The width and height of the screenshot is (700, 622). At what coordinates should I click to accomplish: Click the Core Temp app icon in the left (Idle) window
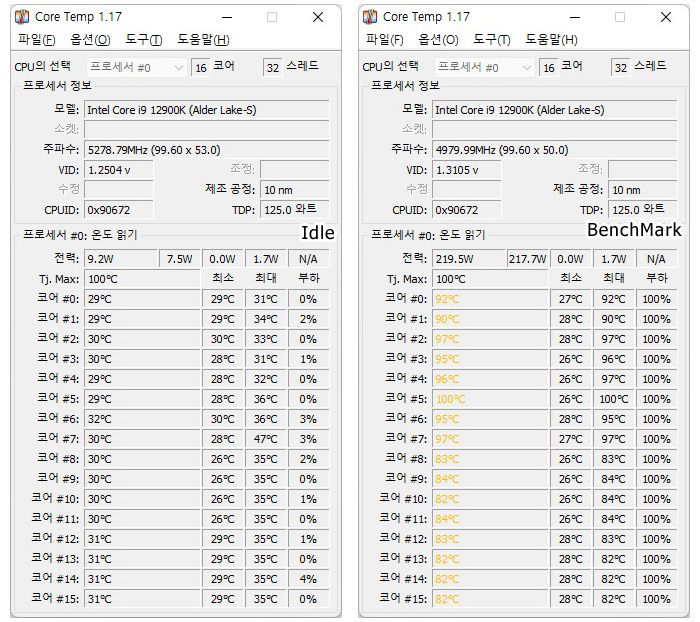(x=22, y=17)
